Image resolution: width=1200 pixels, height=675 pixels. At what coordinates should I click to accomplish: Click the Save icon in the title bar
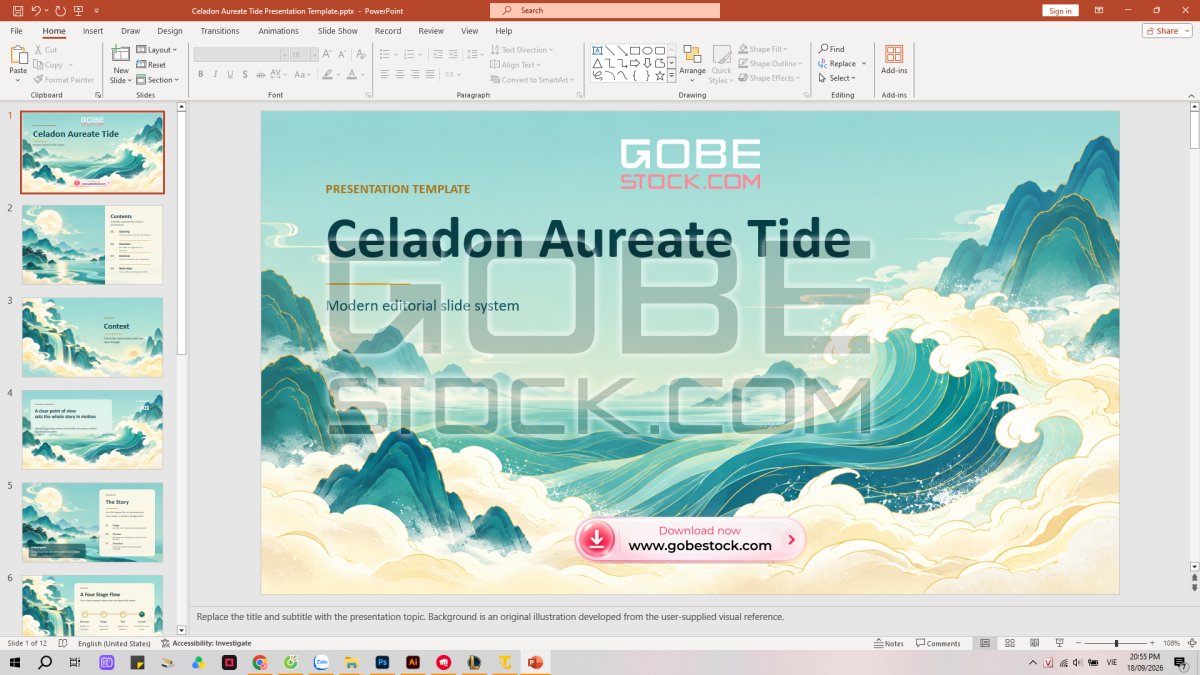[17, 10]
